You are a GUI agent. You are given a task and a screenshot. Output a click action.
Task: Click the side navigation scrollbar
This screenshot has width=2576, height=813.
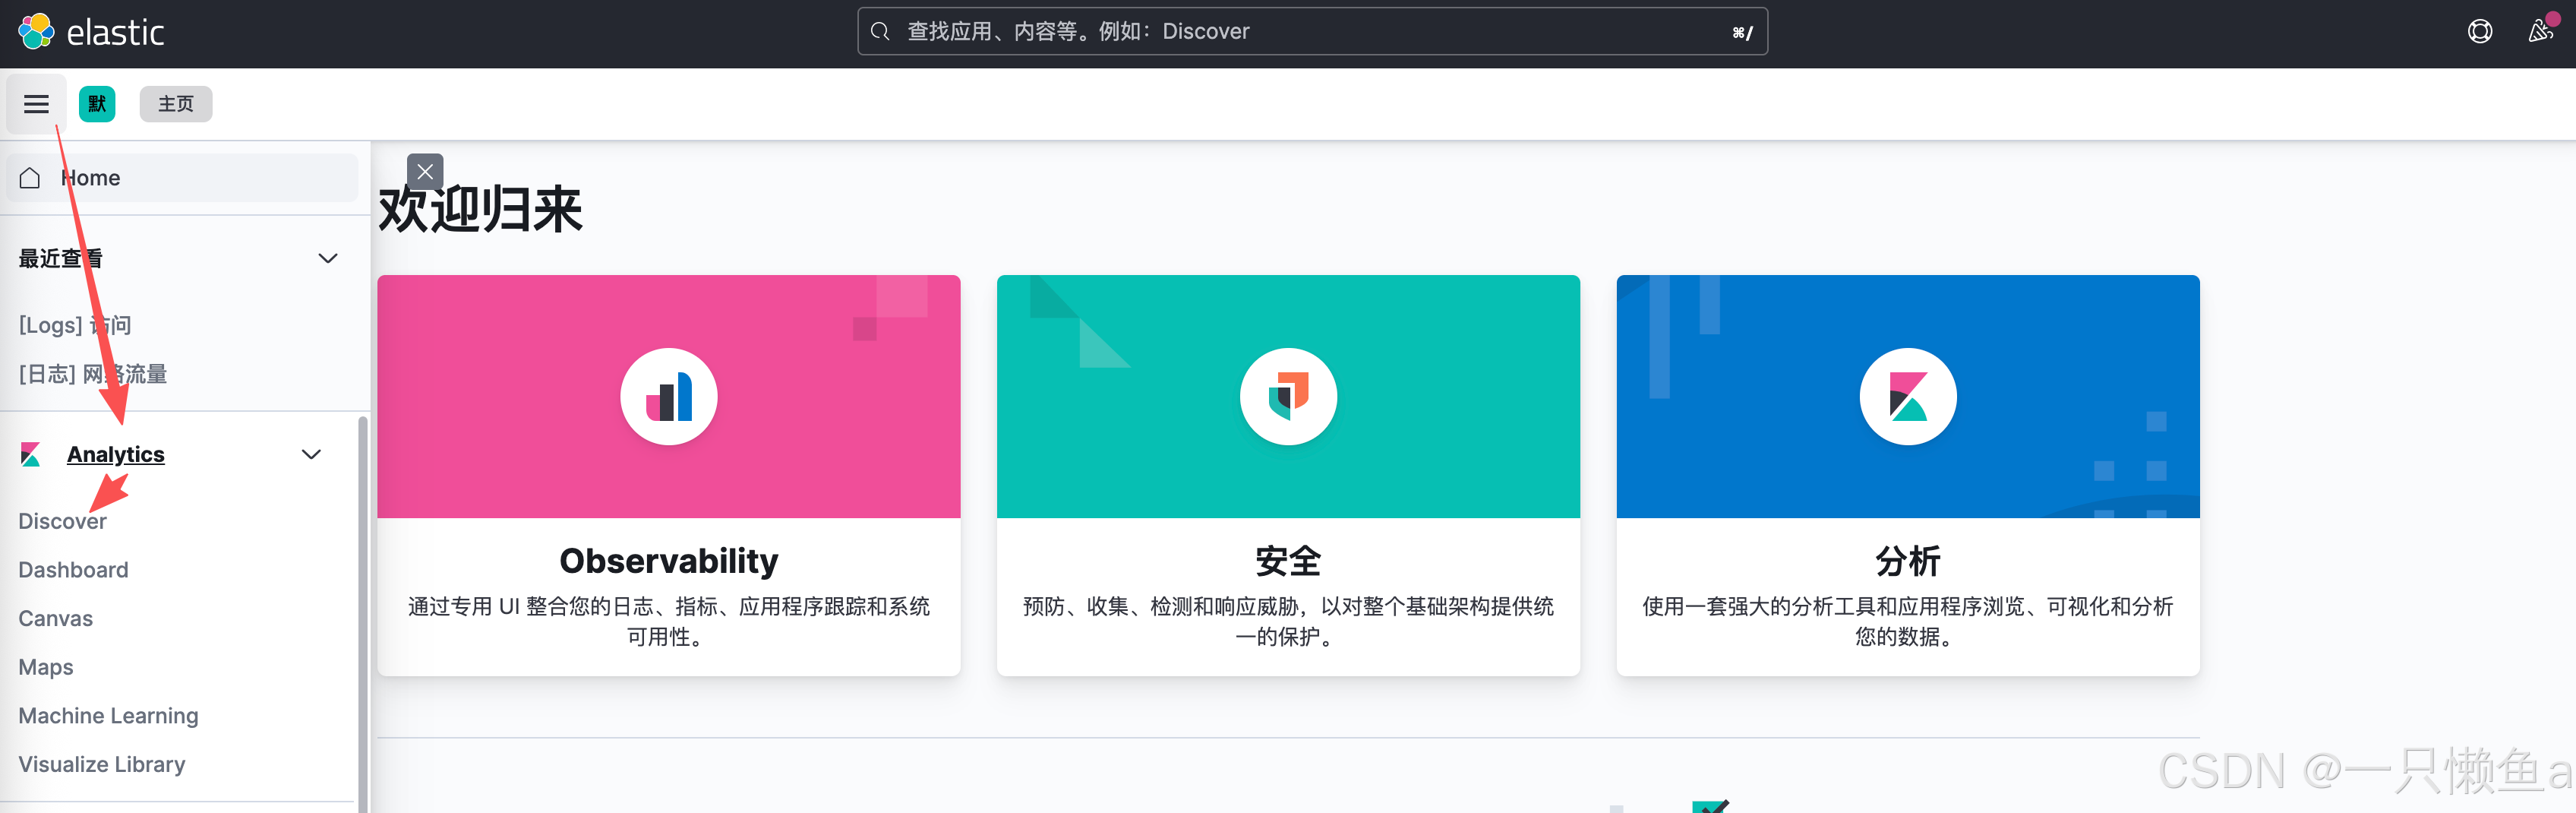tap(363, 614)
